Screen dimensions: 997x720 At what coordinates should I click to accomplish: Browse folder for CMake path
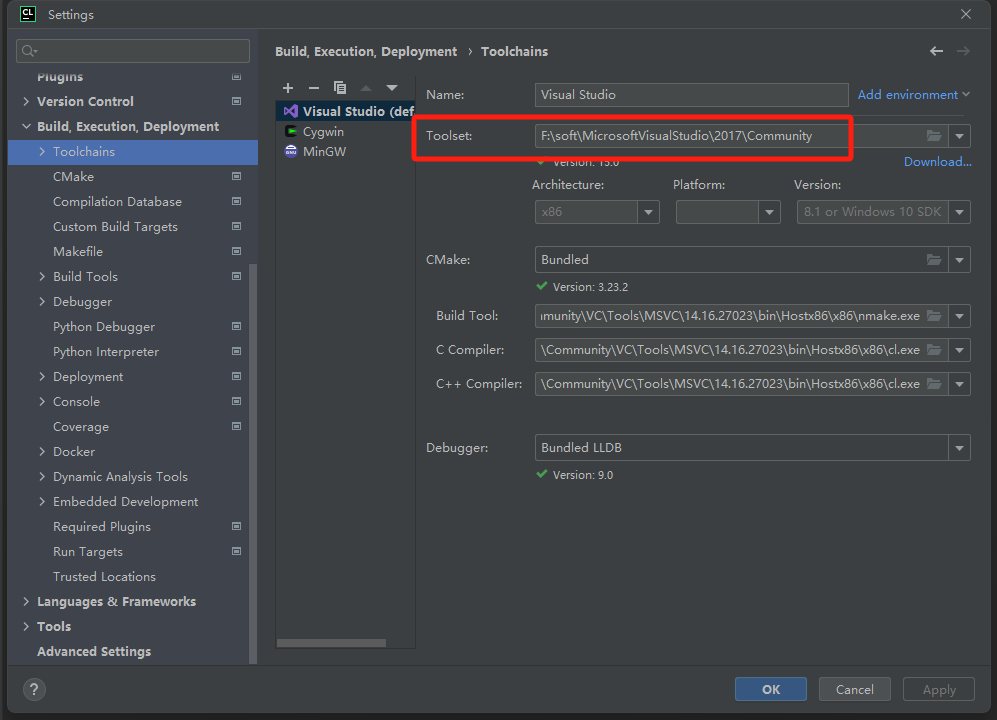click(933, 260)
